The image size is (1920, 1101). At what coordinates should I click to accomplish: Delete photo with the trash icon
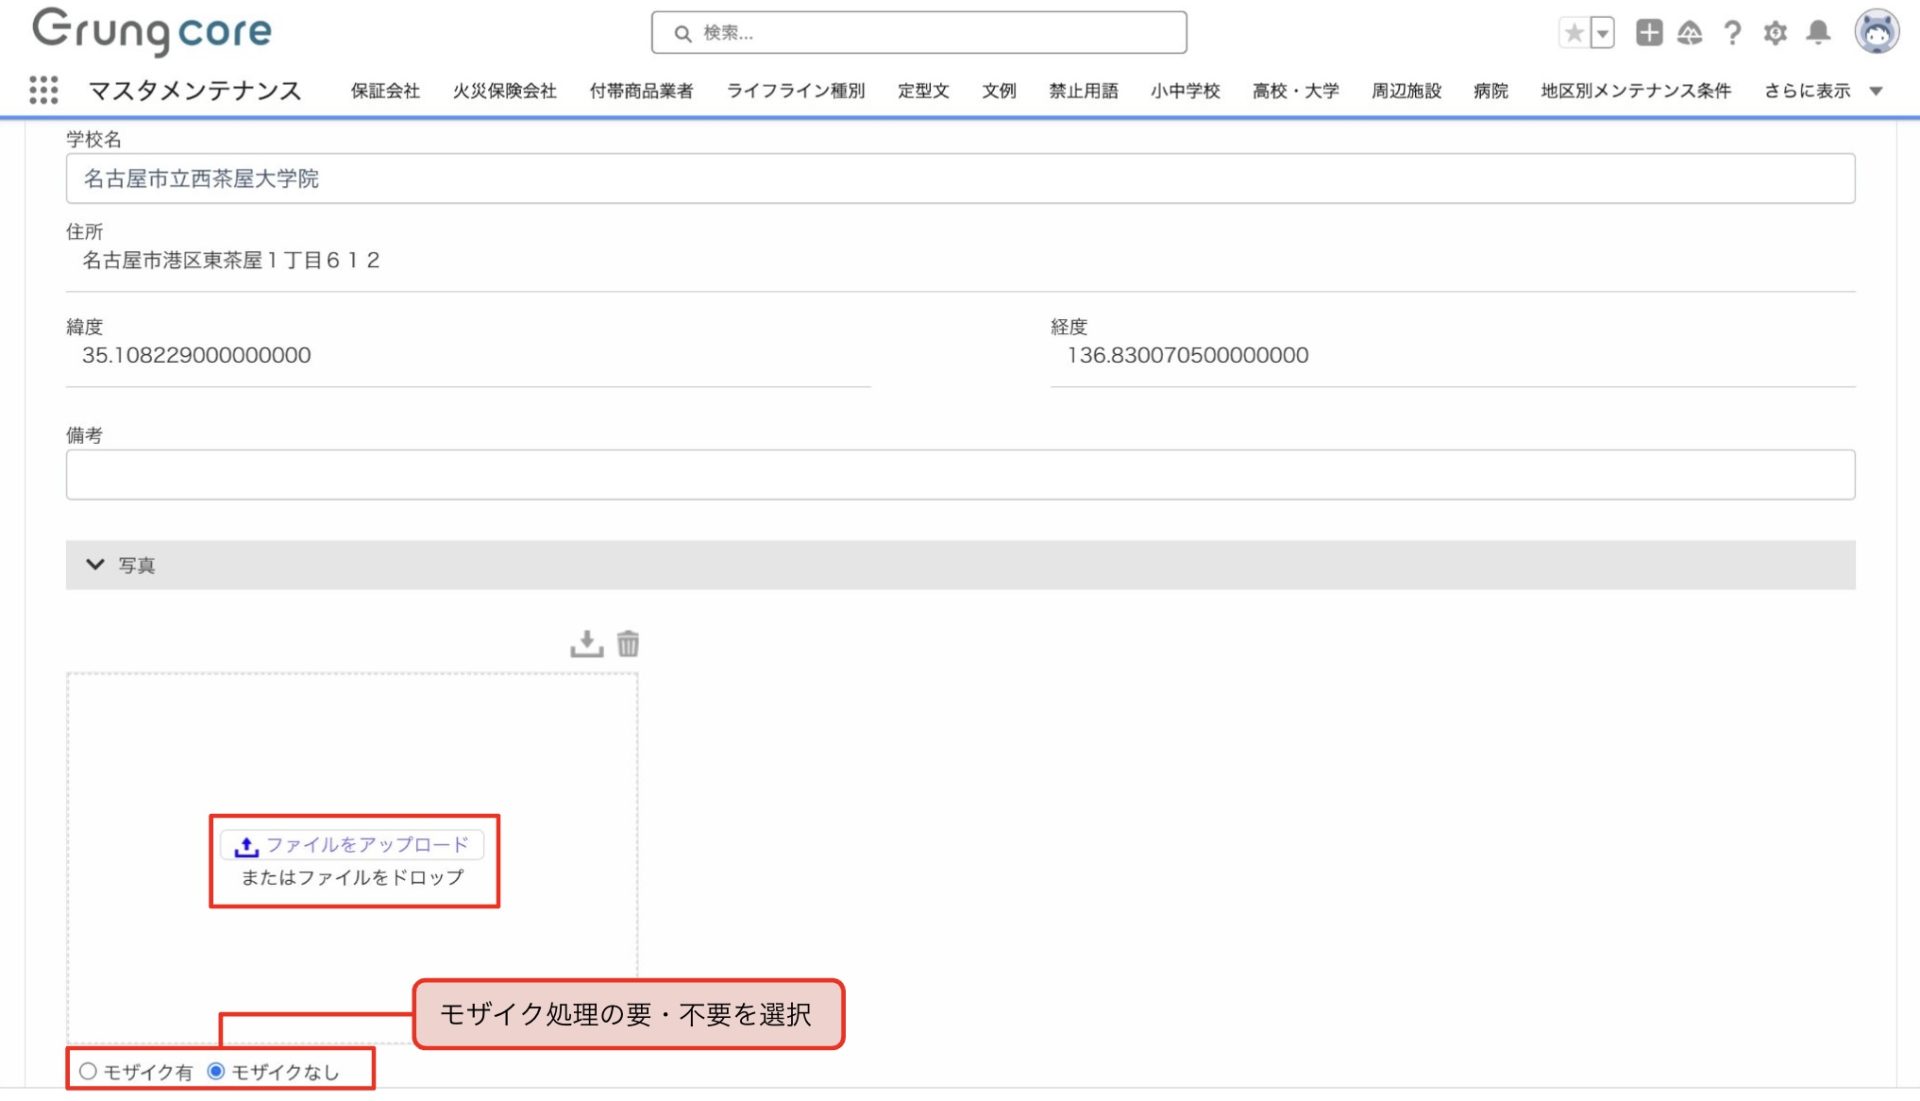pyautogui.click(x=628, y=643)
